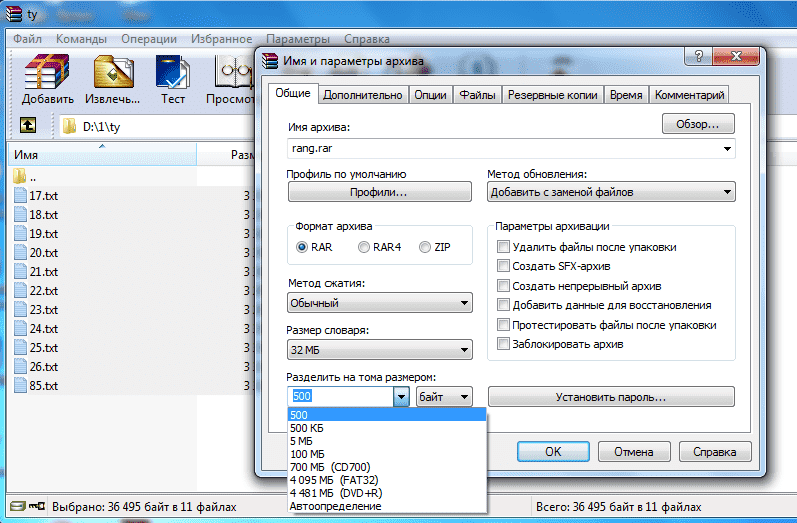Choose 100 МБ from volume size list

click(387, 454)
